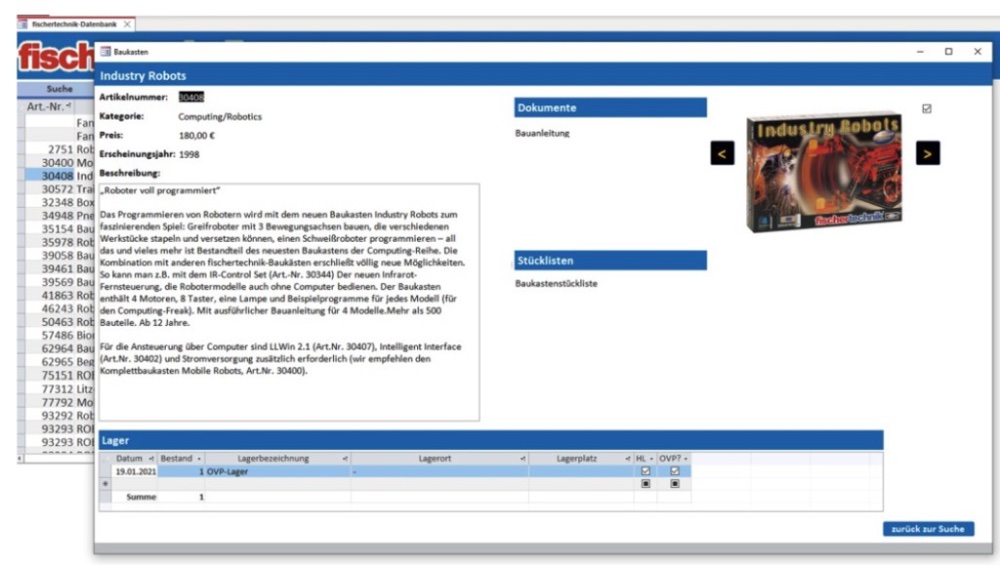1000x566 pixels.
Task: Maximize the Baukasten window
Action: pyautogui.click(x=948, y=52)
